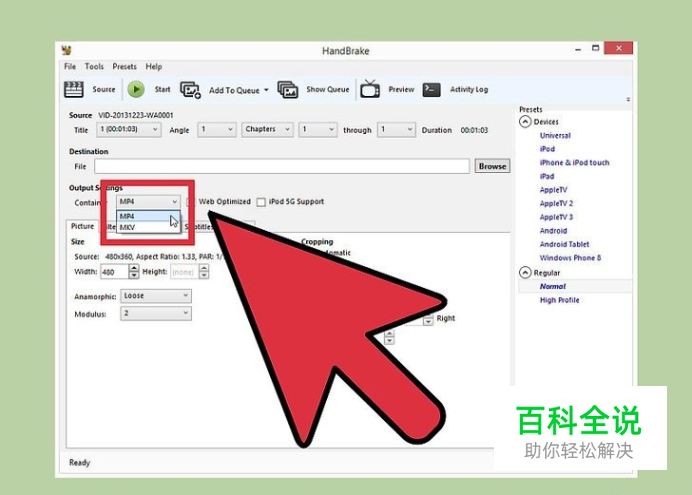The width and height of the screenshot is (692, 495).
Task: Open the ending chapter dropdown after through
Action: (x=396, y=129)
